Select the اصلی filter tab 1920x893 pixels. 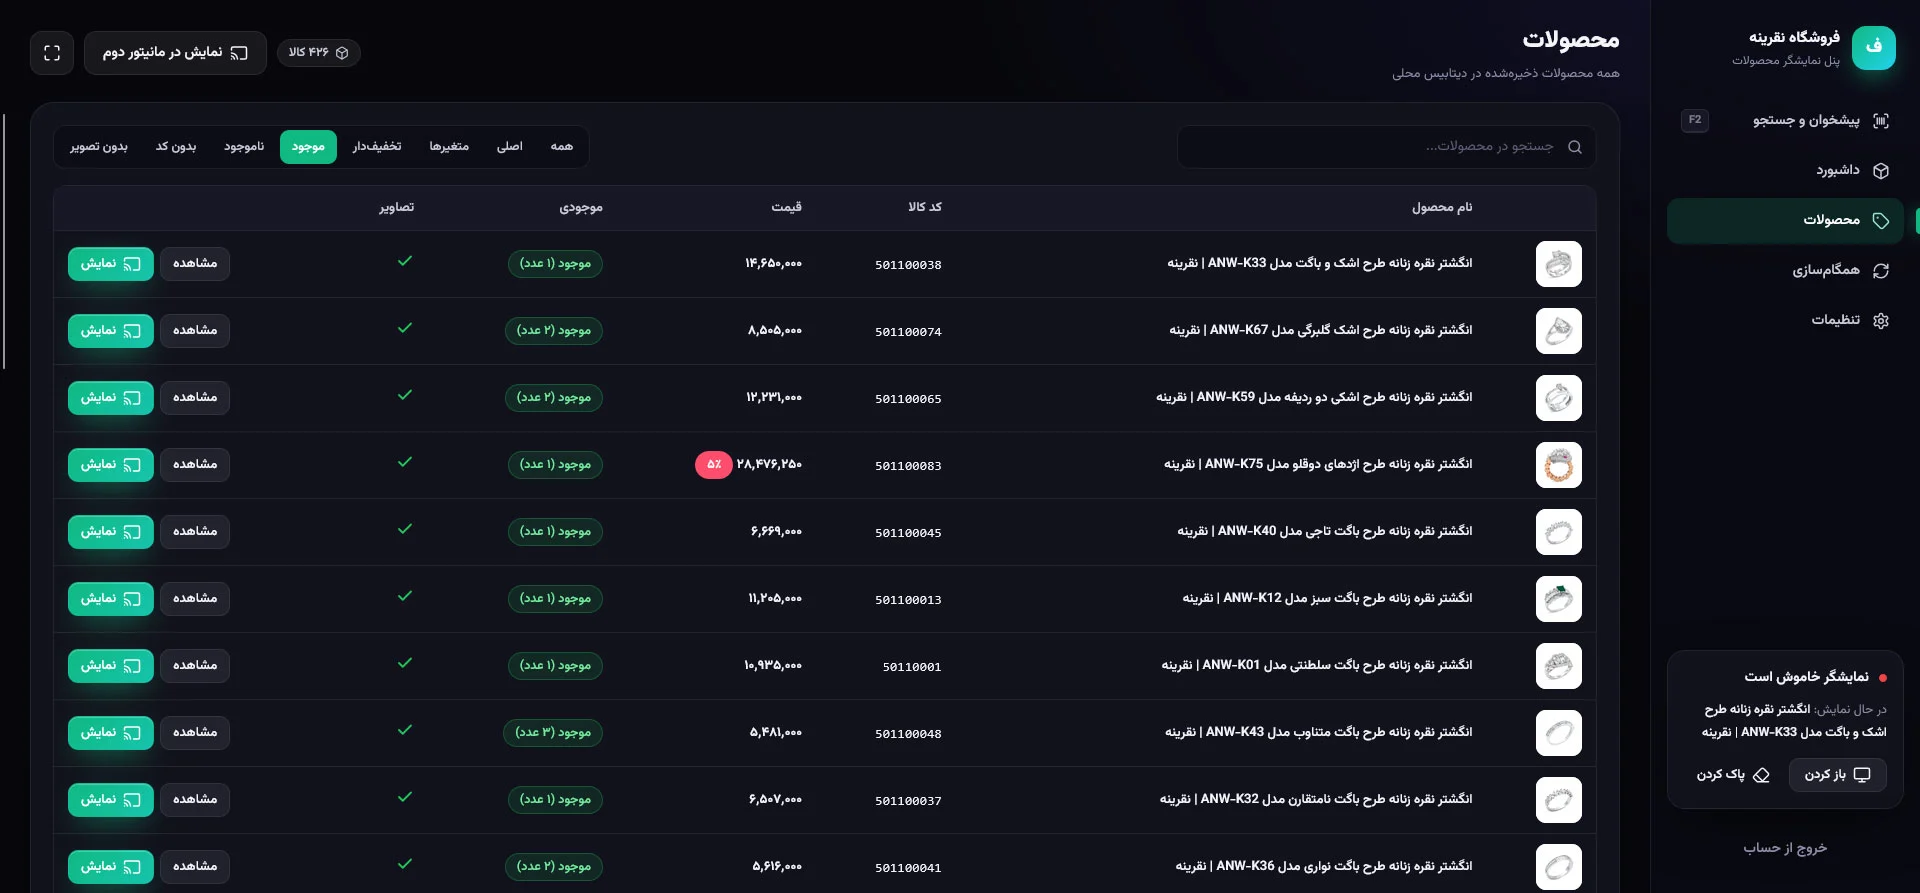(x=510, y=147)
